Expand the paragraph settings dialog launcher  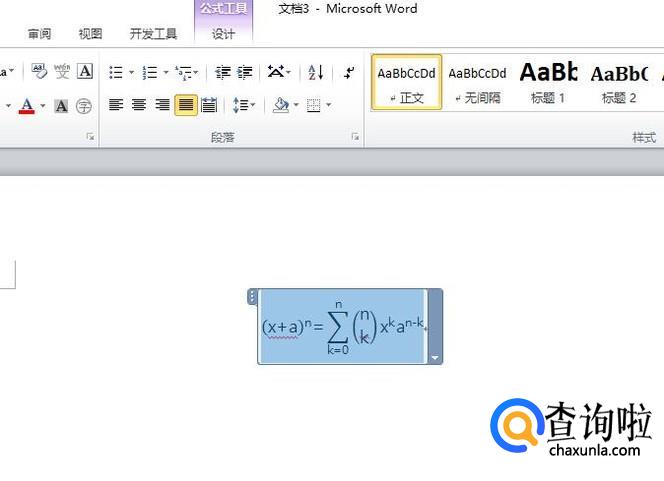[x=355, y=137]
